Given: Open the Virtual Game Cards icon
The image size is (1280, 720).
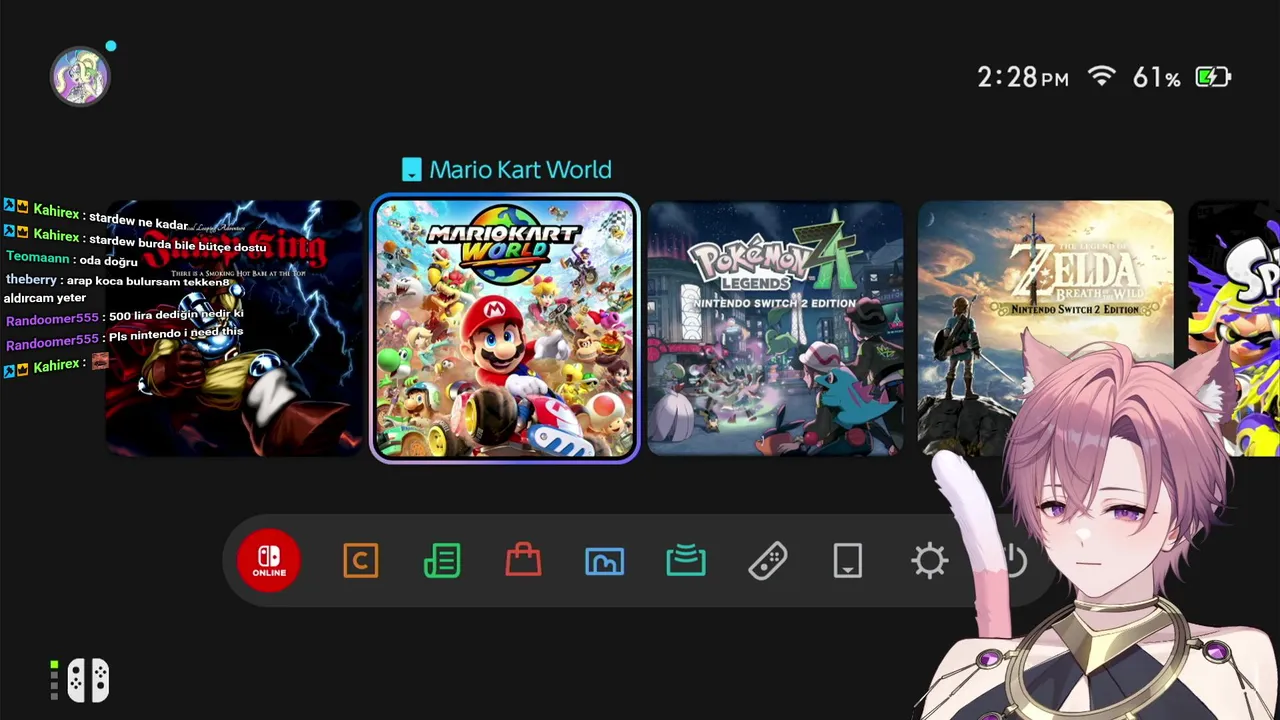Looking at the screenshot, I should (x=848, y=561).
